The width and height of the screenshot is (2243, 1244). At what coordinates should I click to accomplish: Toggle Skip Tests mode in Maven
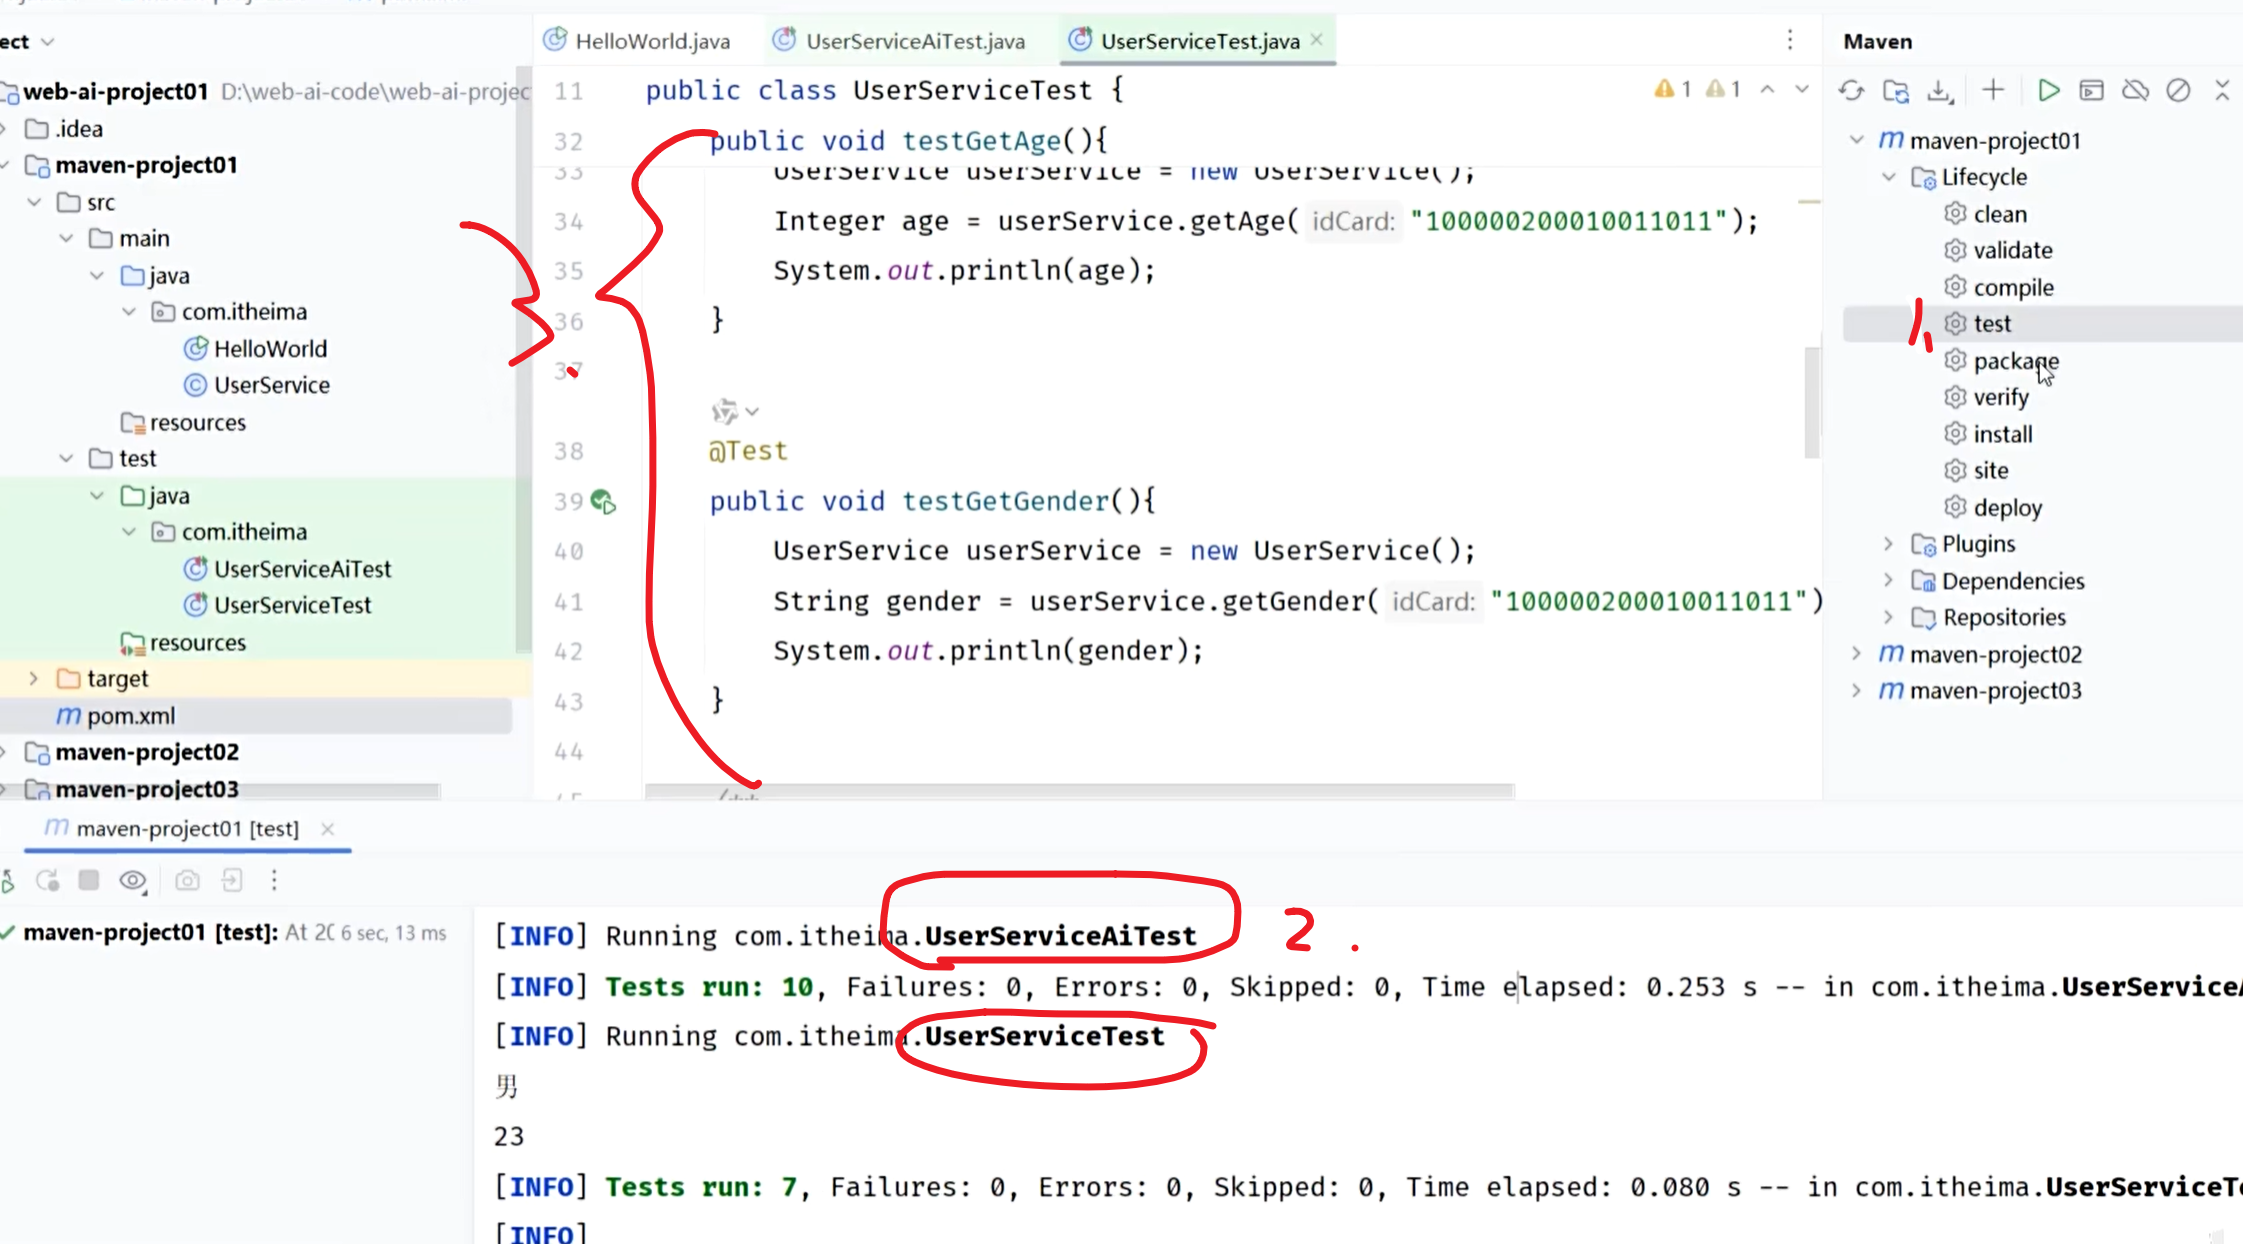[2178, 91]
